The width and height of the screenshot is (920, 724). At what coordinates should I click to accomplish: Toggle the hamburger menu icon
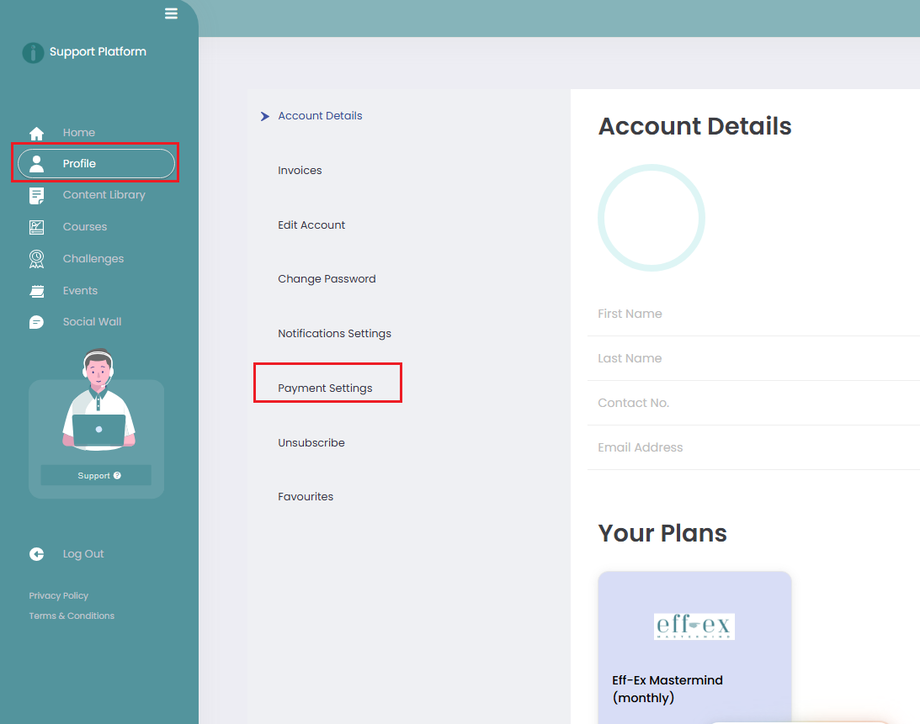point(171,13)
